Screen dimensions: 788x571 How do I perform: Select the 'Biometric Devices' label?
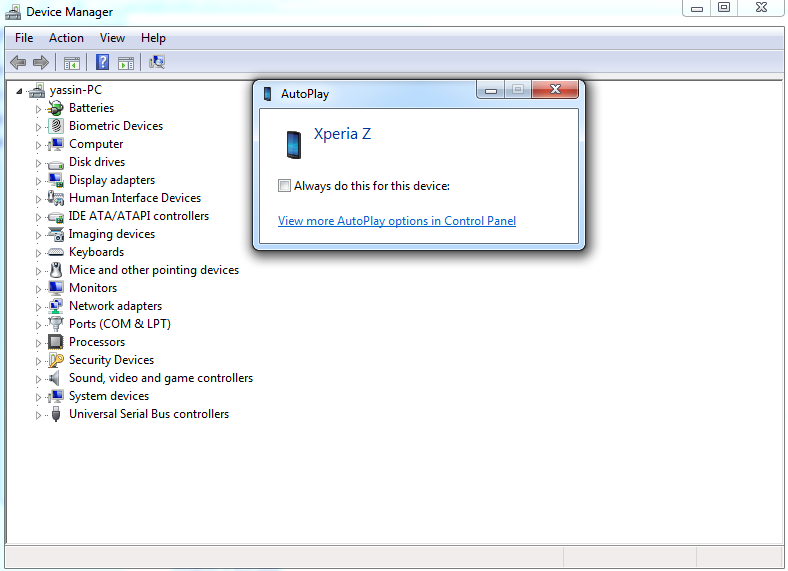[x=116, y=126]
